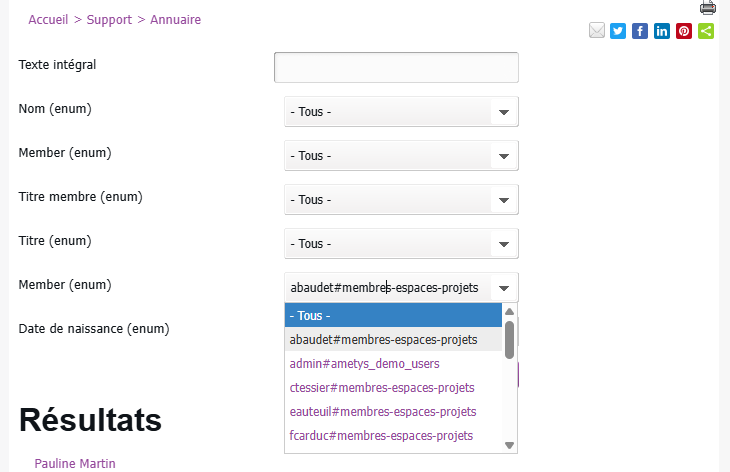
Task: Choose admin#ametys_demo_users from the list
Action: coord(364,364)
